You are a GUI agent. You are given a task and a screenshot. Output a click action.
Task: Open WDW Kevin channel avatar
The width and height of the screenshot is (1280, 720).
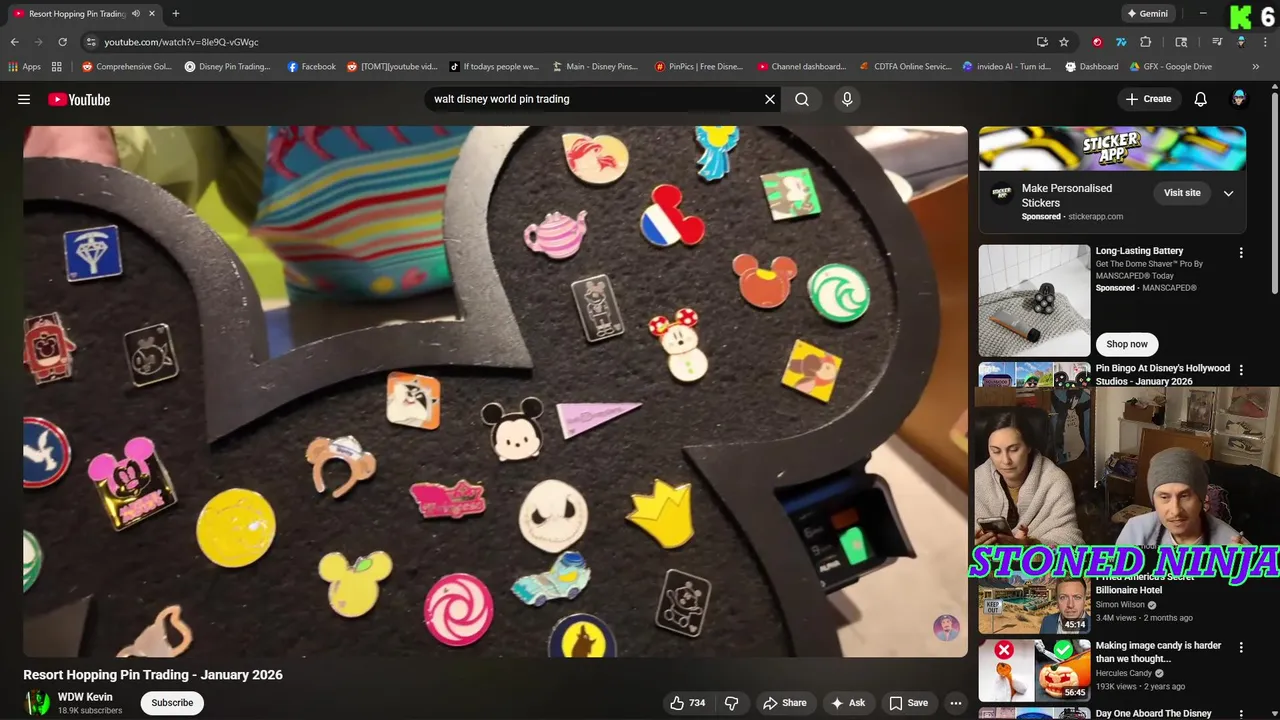[38, 703]
